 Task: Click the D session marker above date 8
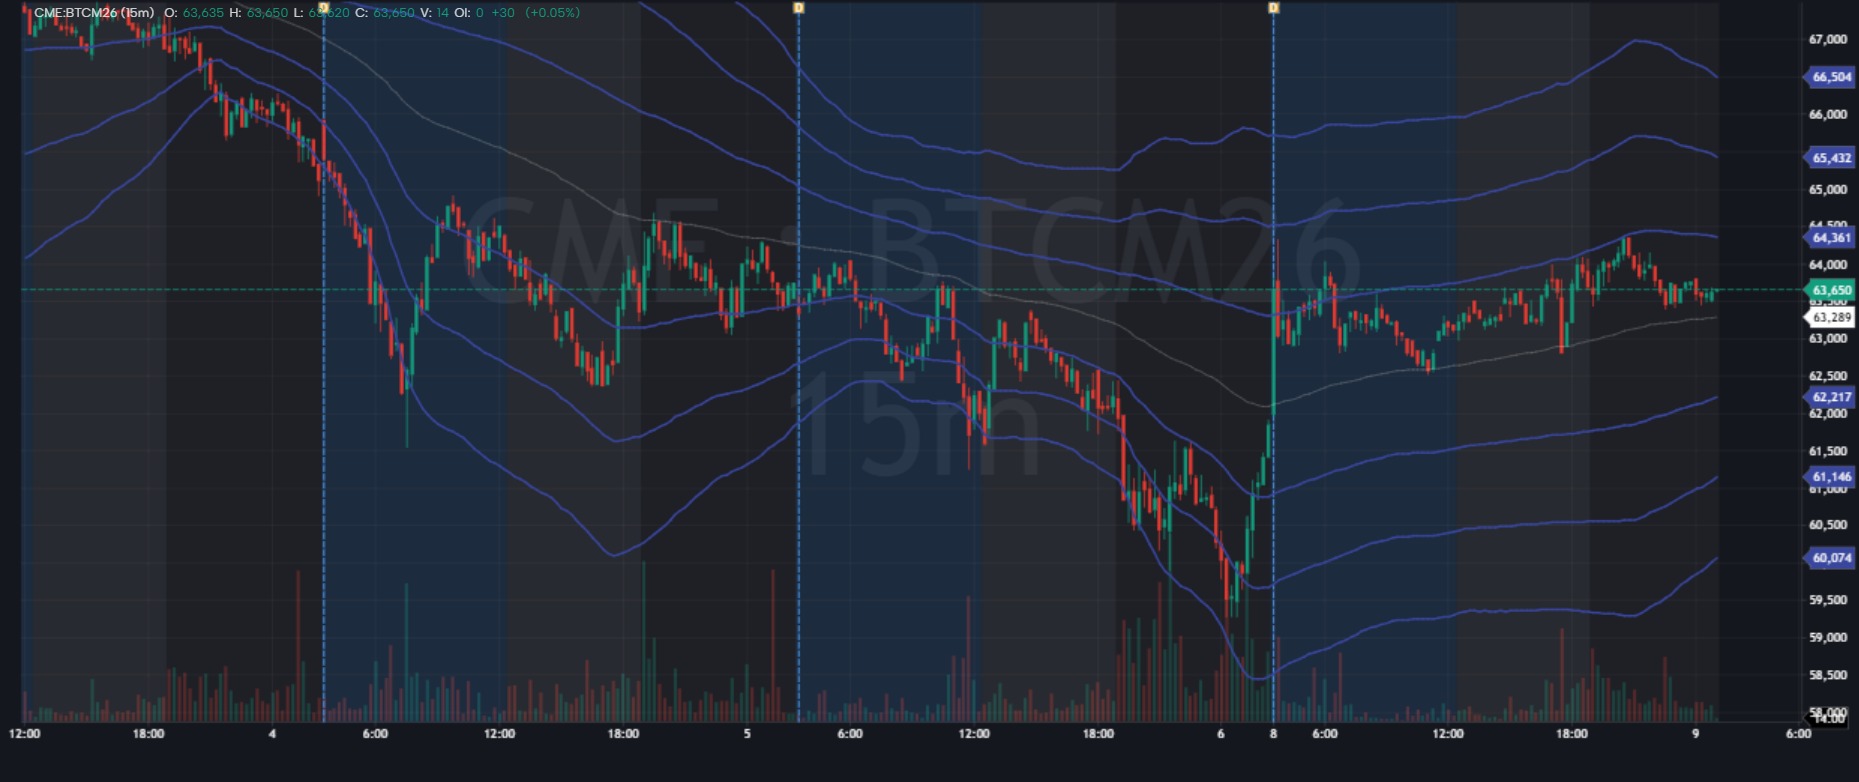coord(1273,8)
